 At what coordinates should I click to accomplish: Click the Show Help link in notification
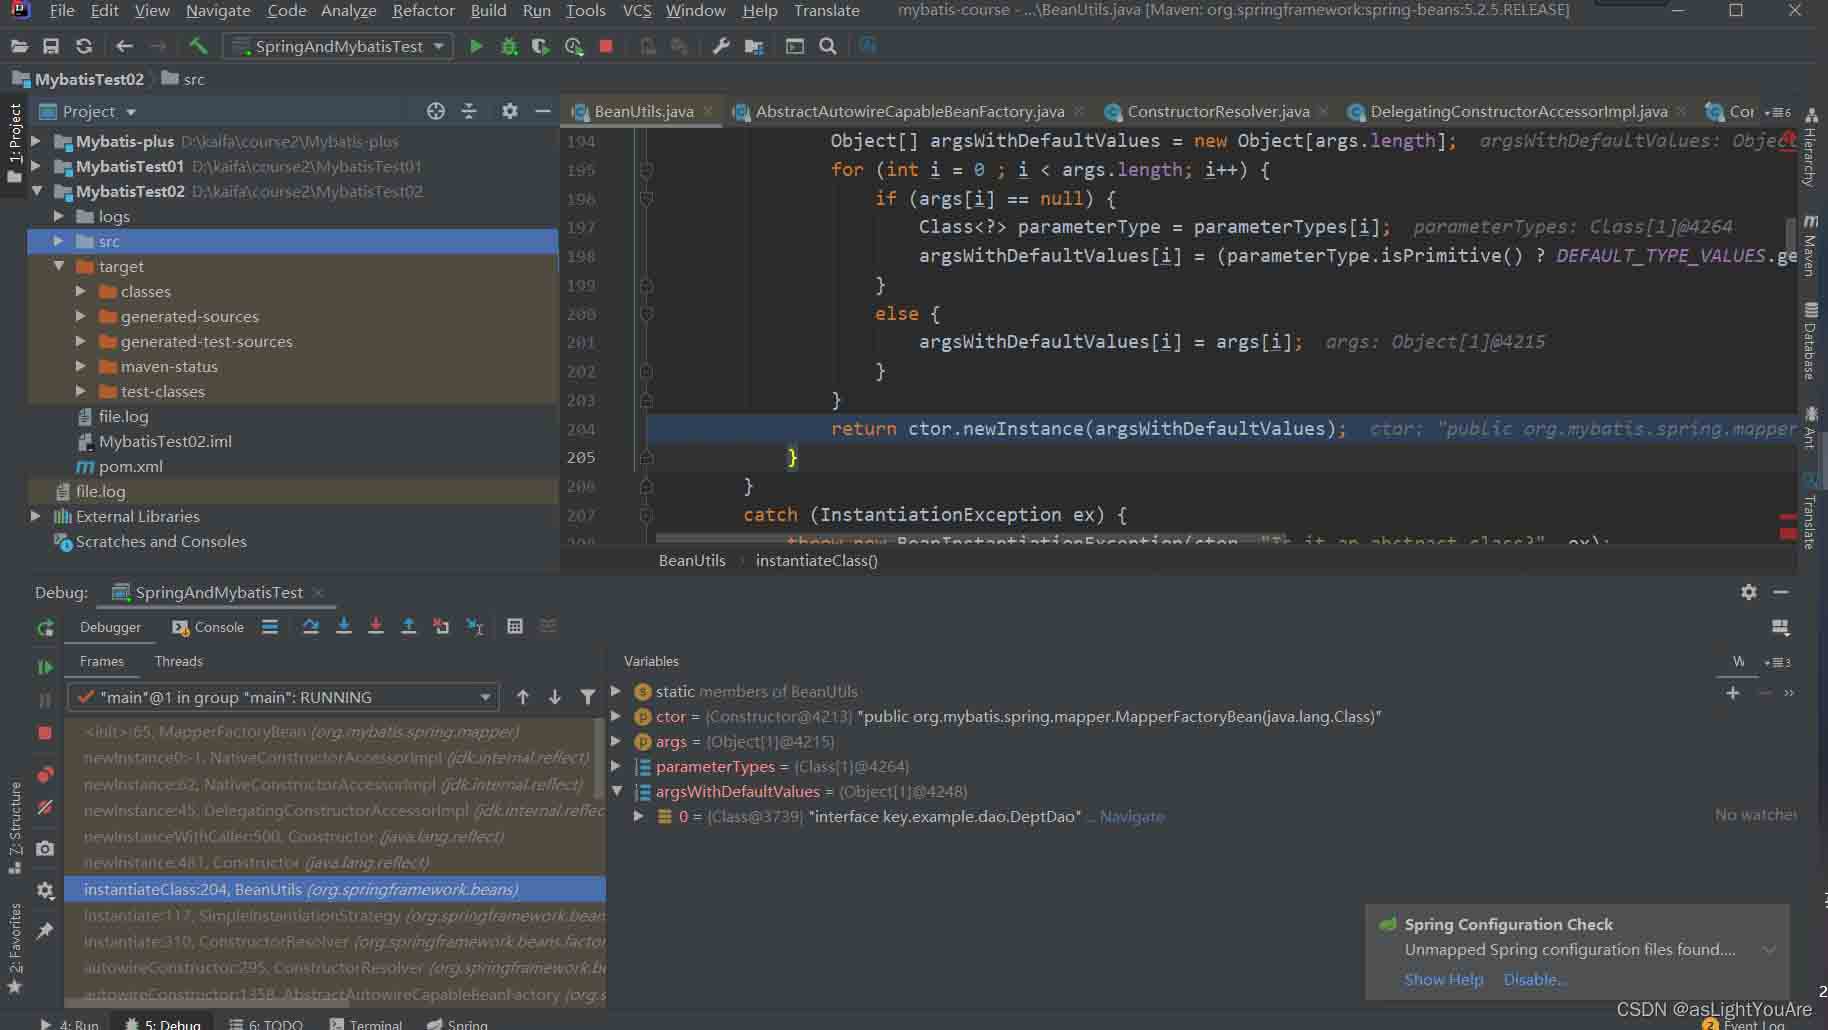(x=1443, y=979)
